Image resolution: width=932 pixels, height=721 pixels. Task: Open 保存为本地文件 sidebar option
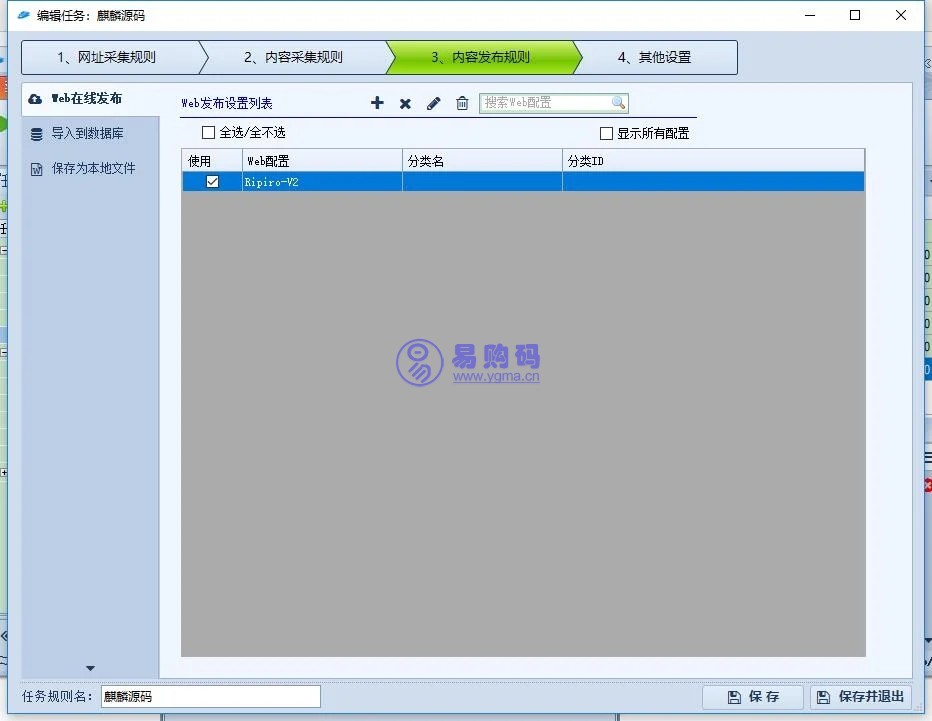click(x=93, y=168)
